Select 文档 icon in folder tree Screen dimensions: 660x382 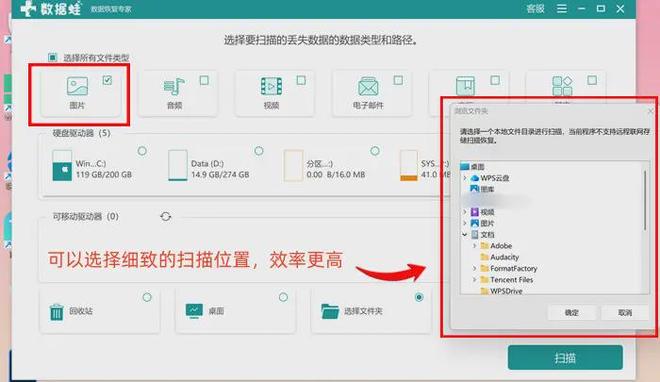[475, 235]
